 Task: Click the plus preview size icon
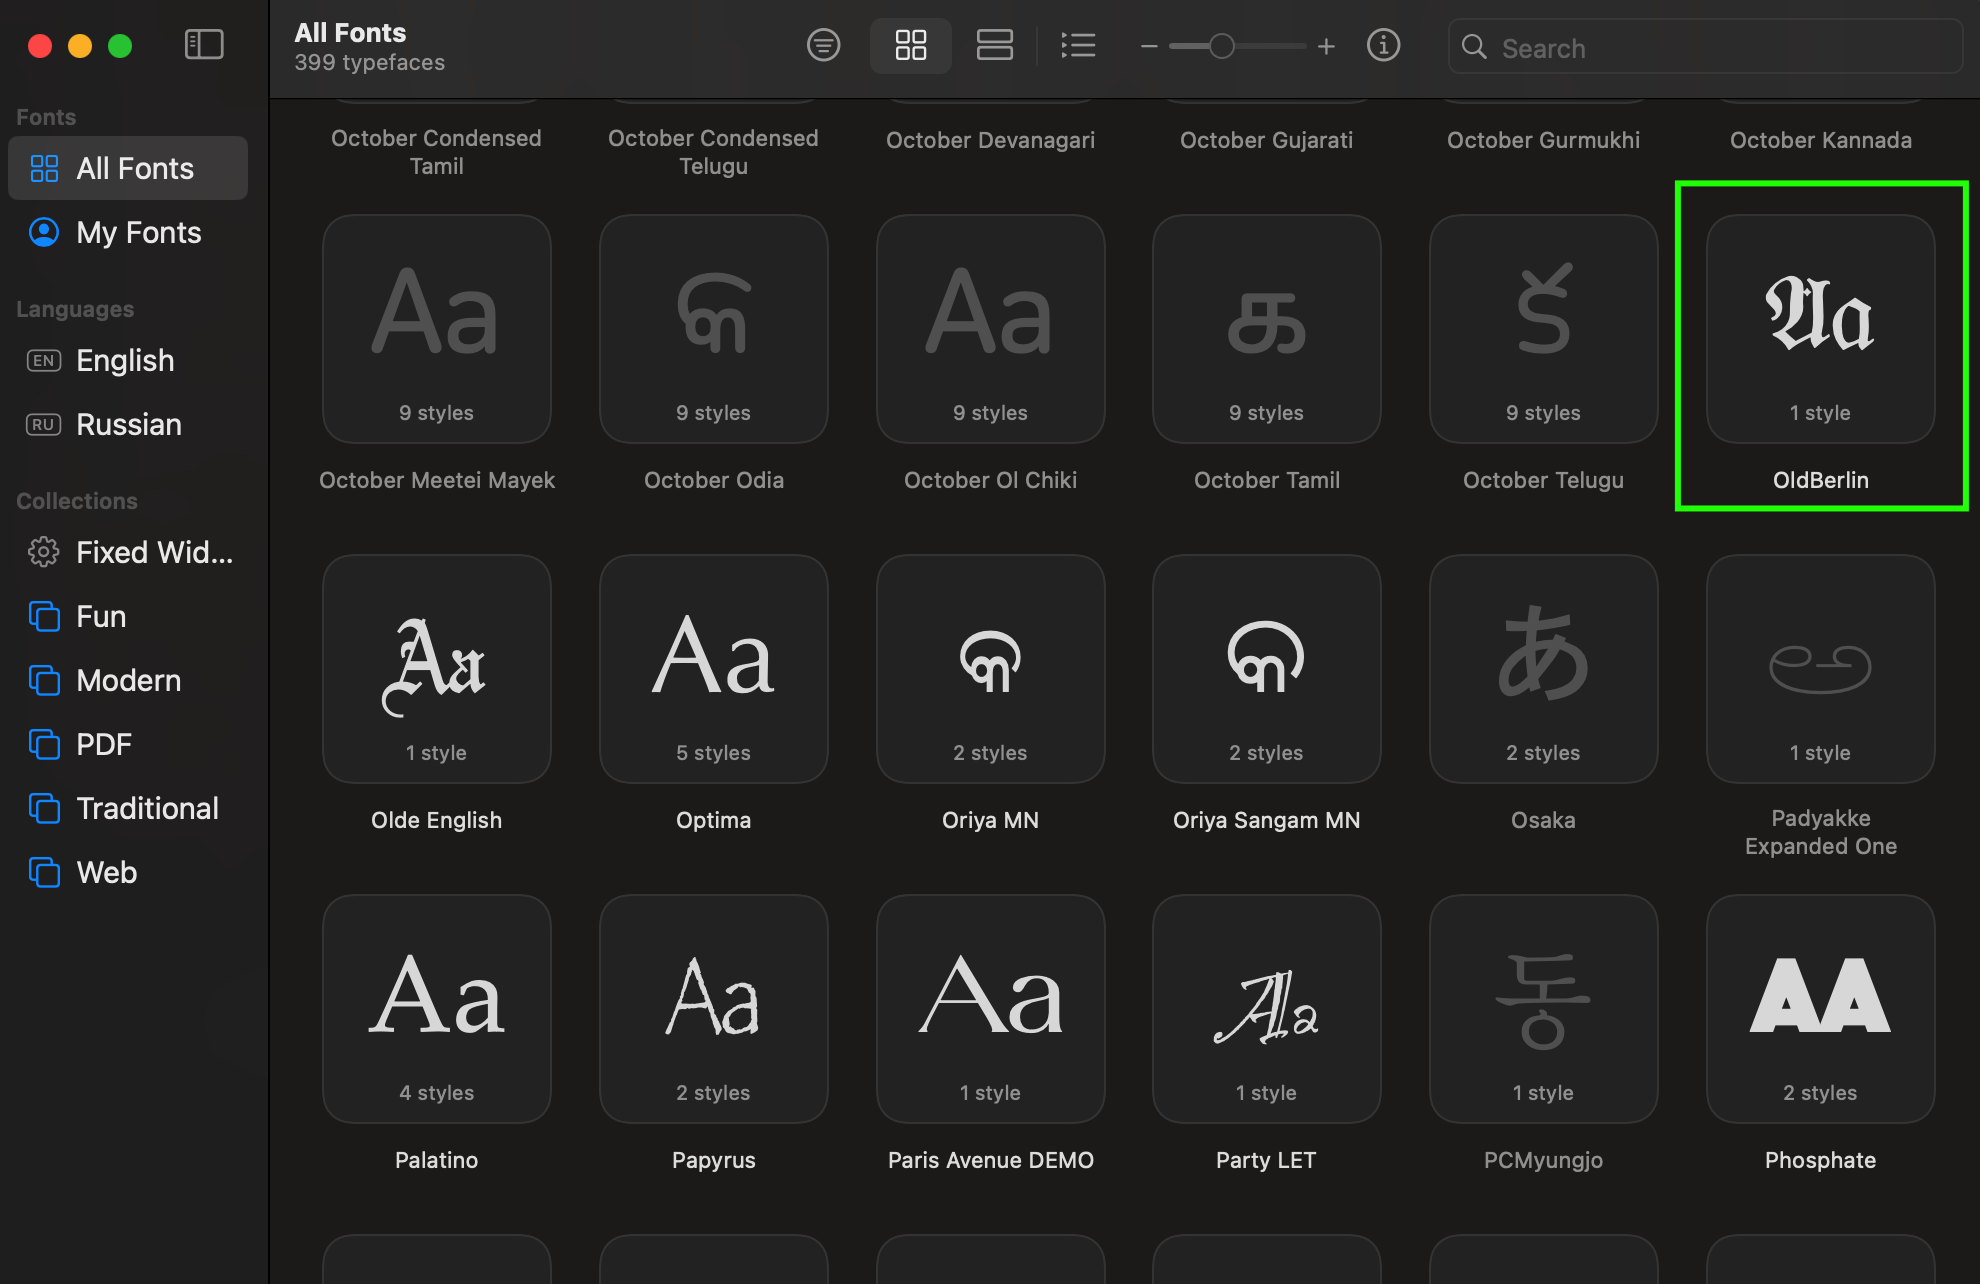tap(1326, 46)
